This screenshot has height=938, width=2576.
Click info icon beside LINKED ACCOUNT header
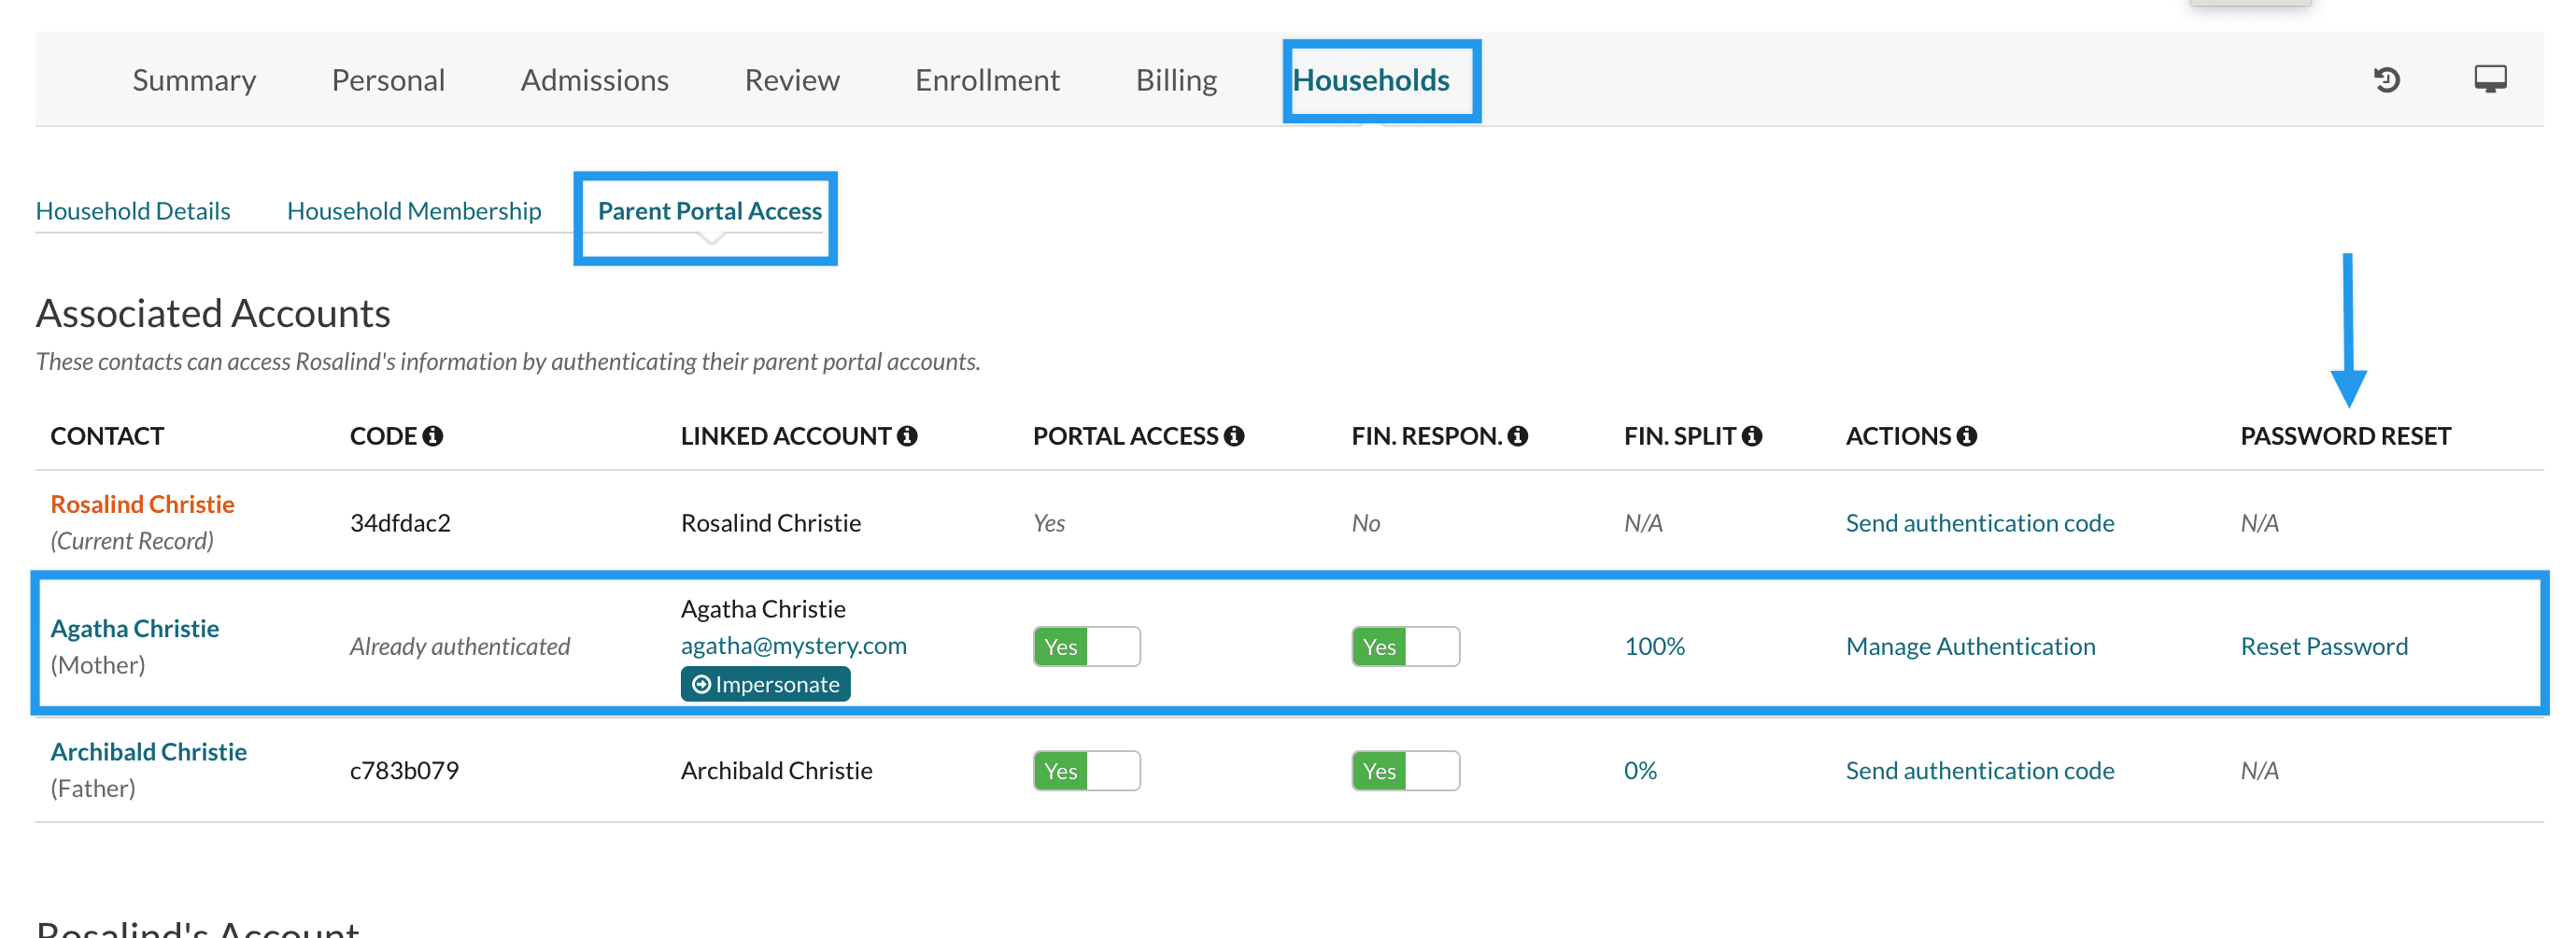[907, 436]
